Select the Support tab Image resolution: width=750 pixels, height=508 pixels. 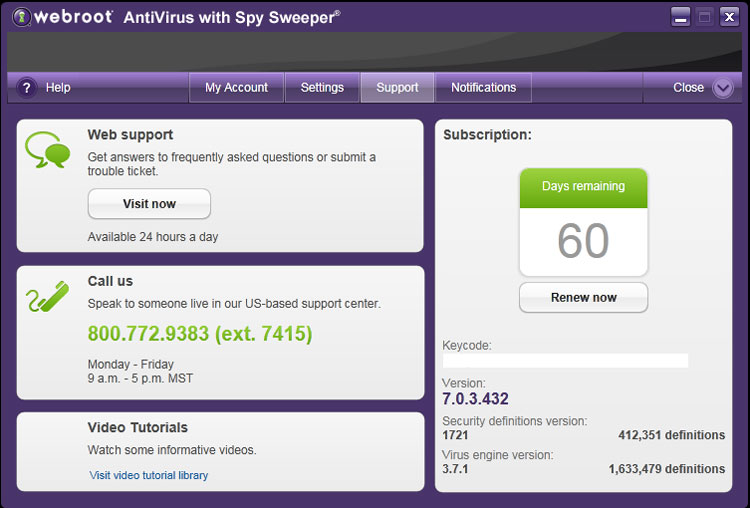pyautogui.click(x=397, y=88)
